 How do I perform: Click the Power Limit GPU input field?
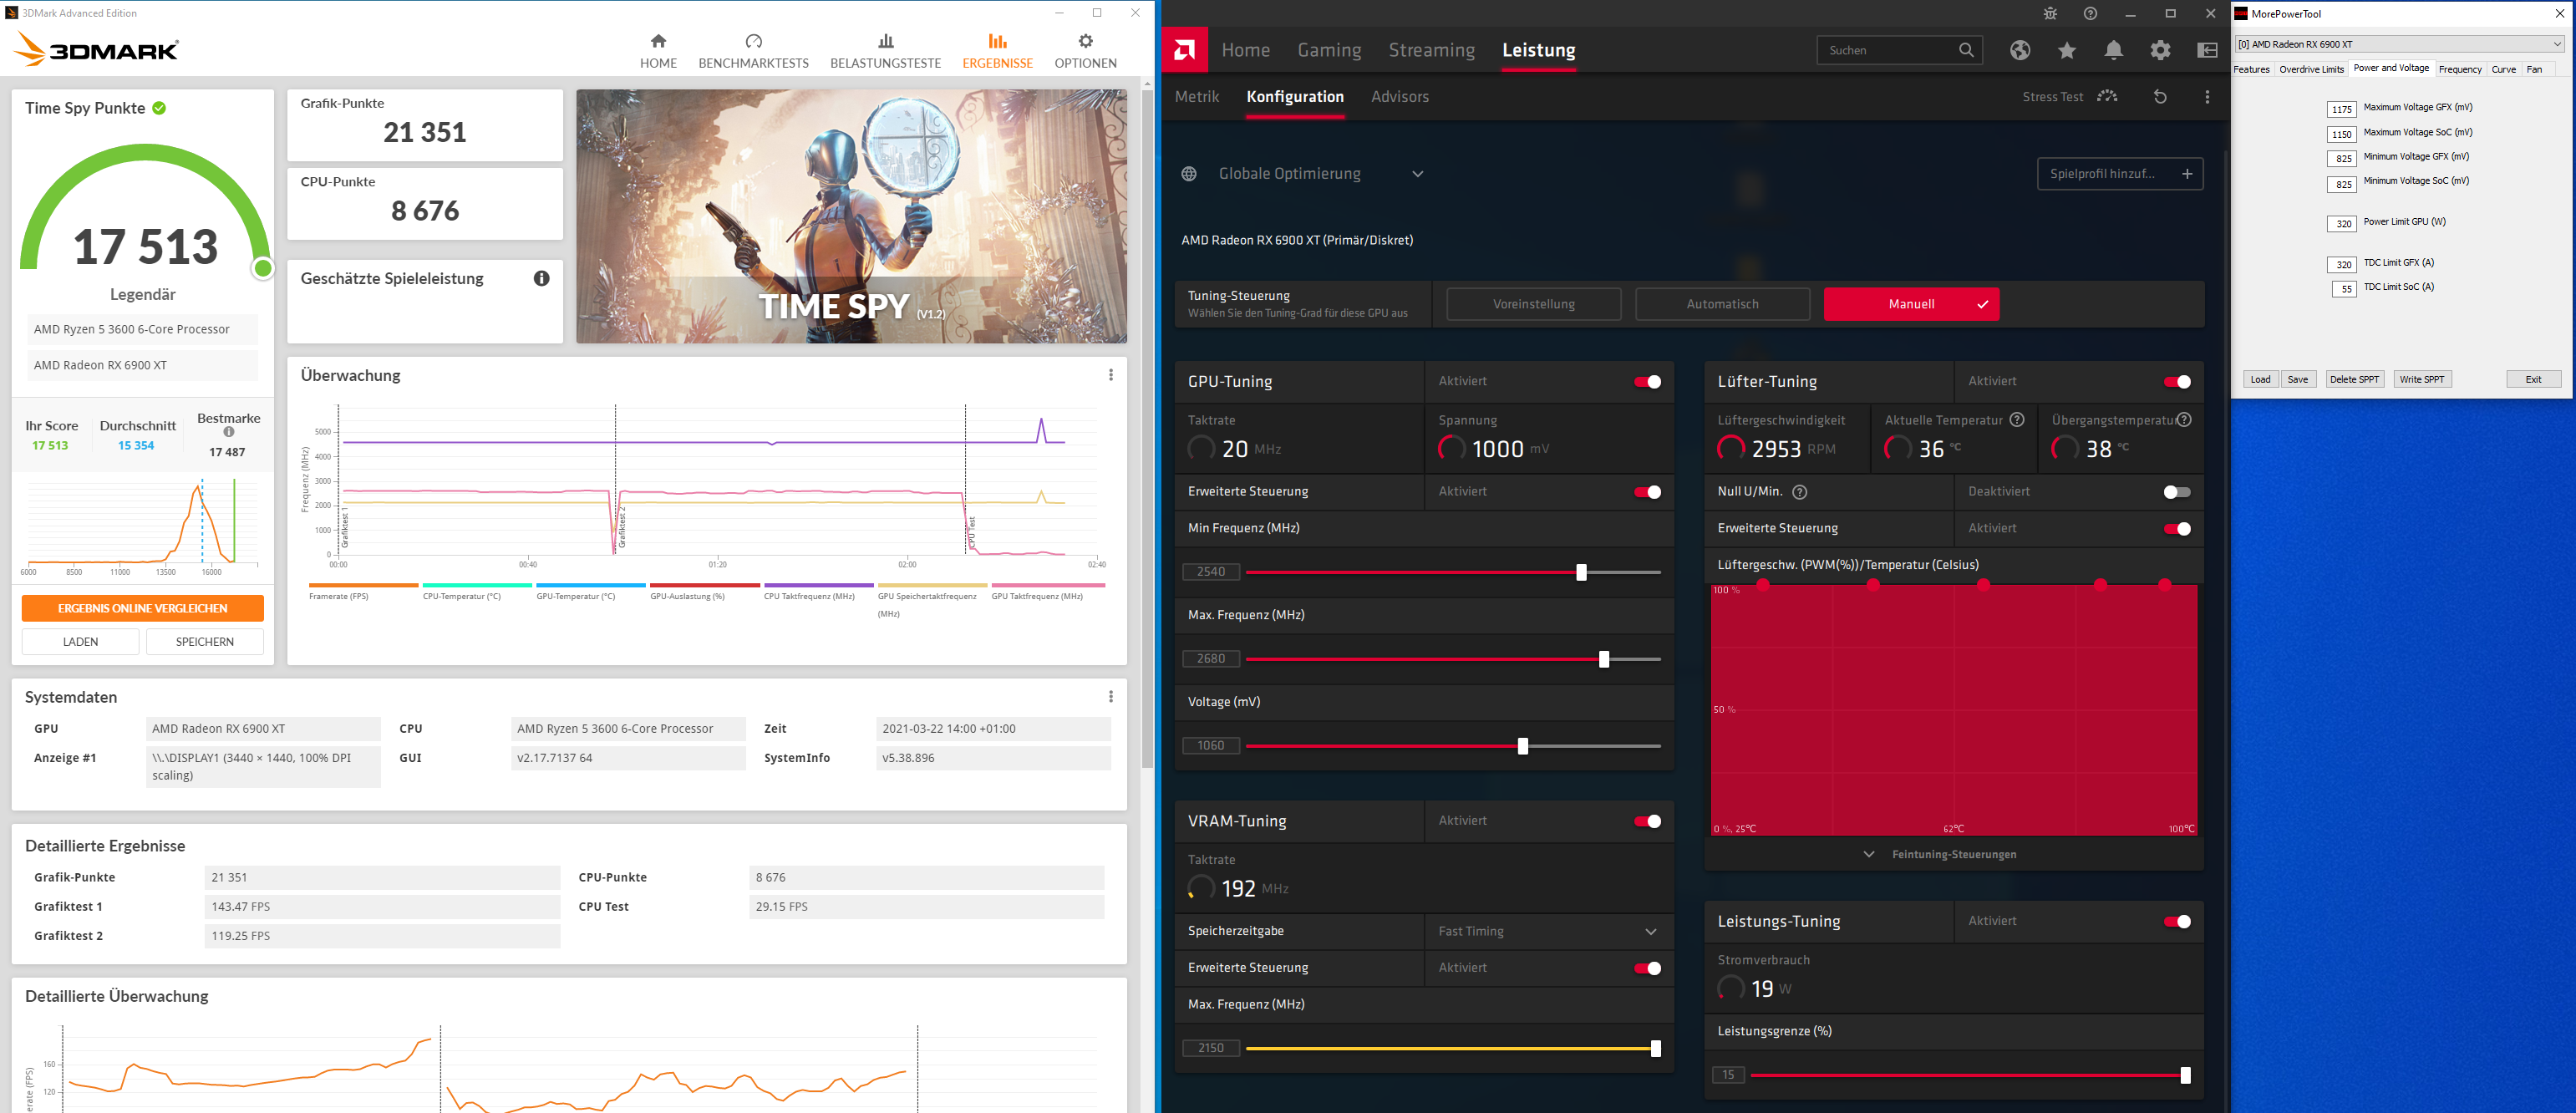2342,224
